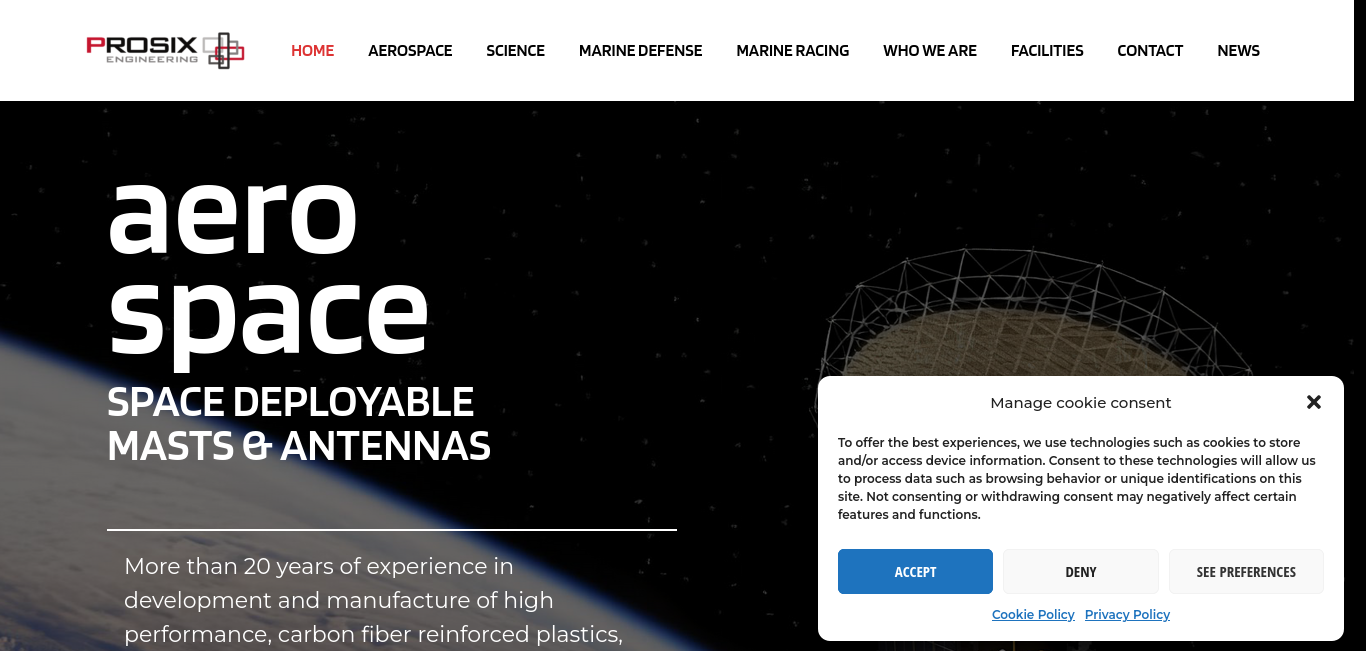The width and height of the screenshot is (1366, 651).
Task: Open the Aerospace menu item
Action: click(410, 51)
